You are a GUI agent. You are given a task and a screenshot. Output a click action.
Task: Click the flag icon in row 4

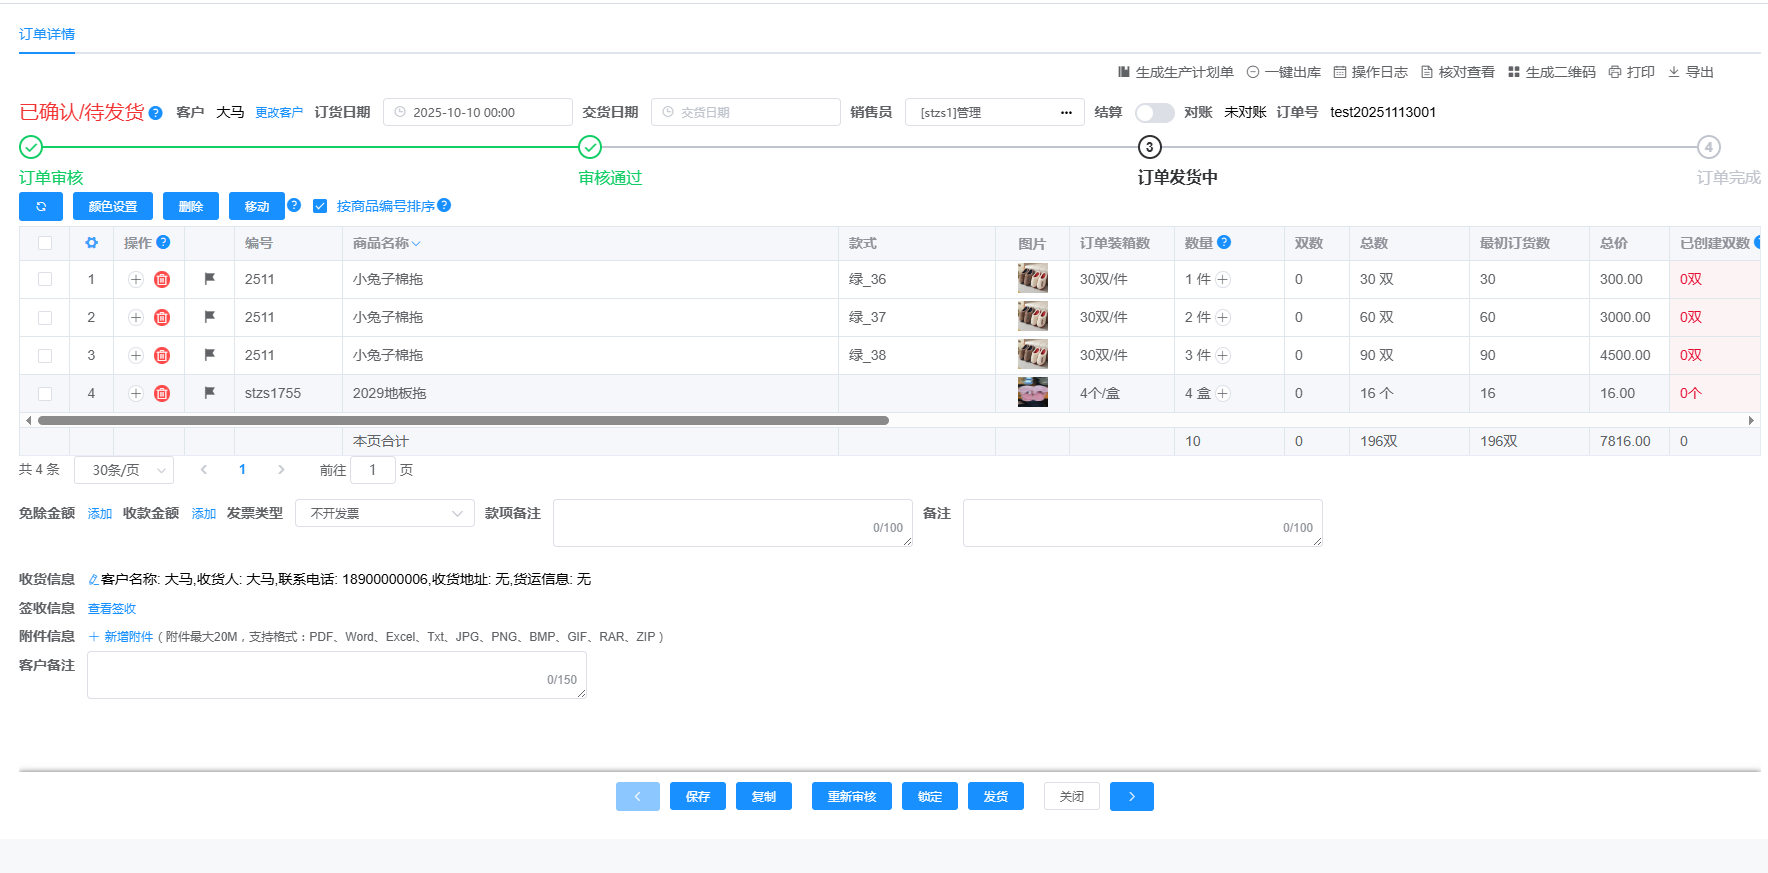tap(210, 393)
